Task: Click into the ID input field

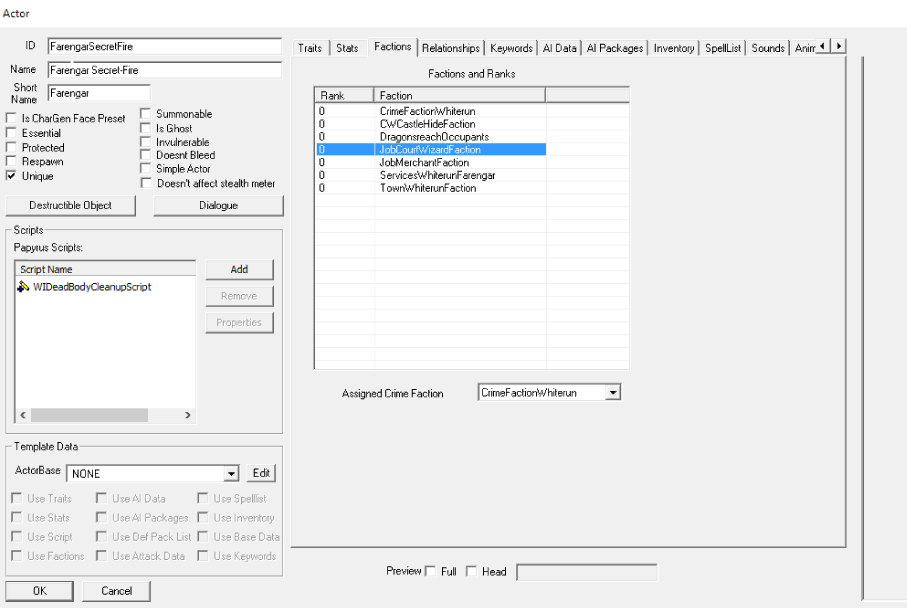Action: [x=164, y=46]
